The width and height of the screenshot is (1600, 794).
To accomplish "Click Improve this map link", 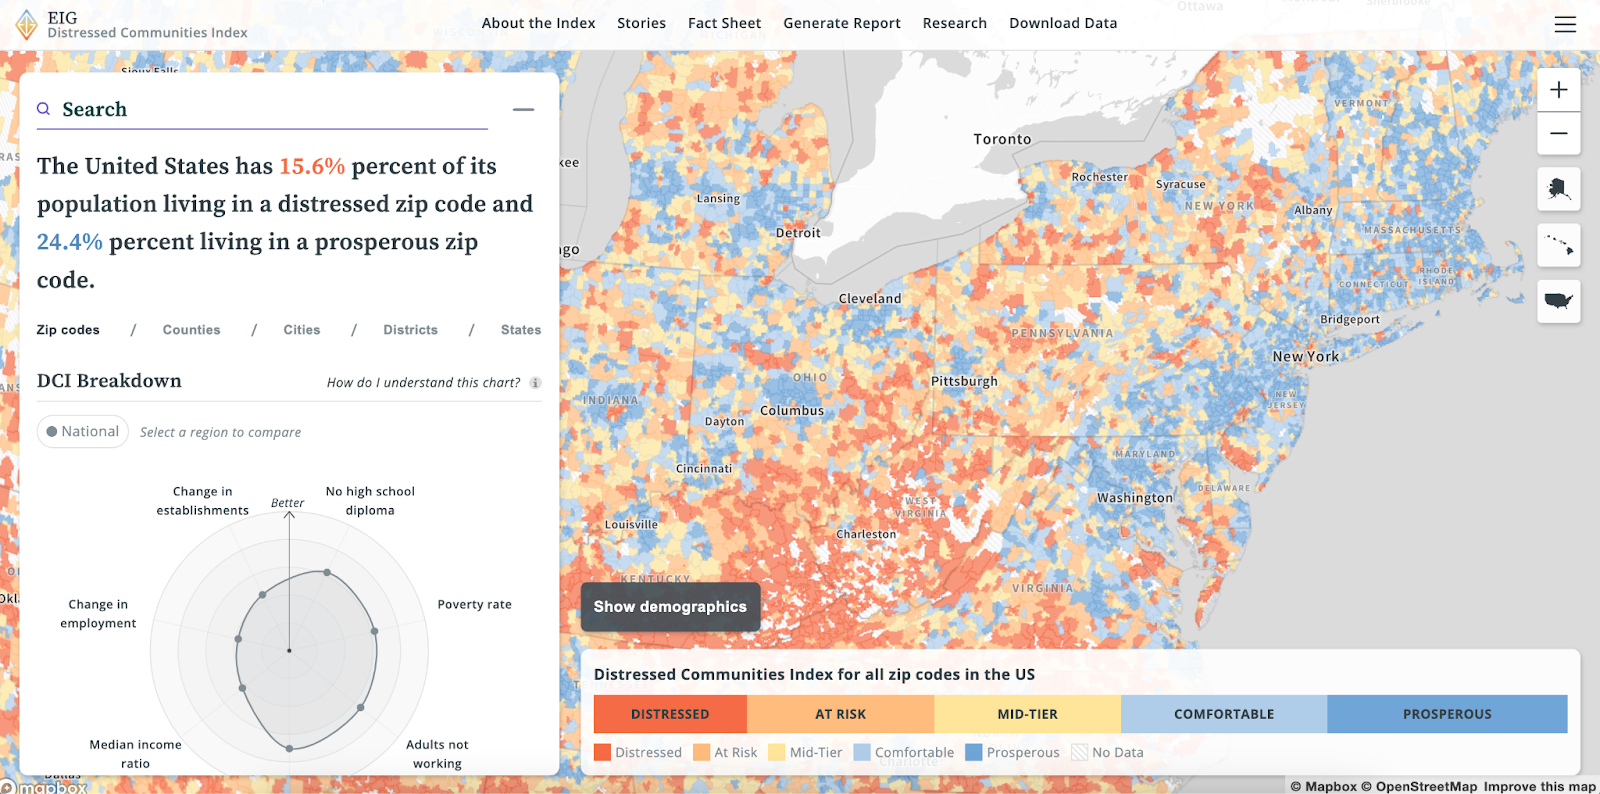I will [x=1539, y=787].
